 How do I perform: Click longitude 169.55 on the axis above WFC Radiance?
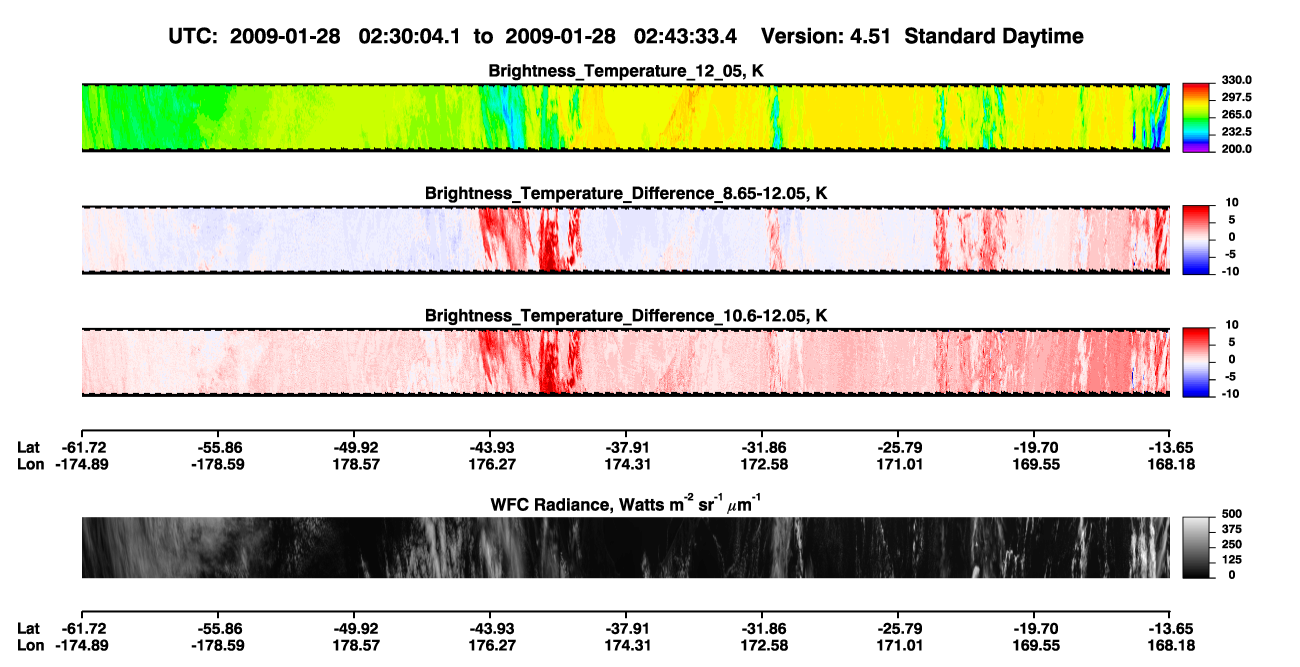(1034, 464)
